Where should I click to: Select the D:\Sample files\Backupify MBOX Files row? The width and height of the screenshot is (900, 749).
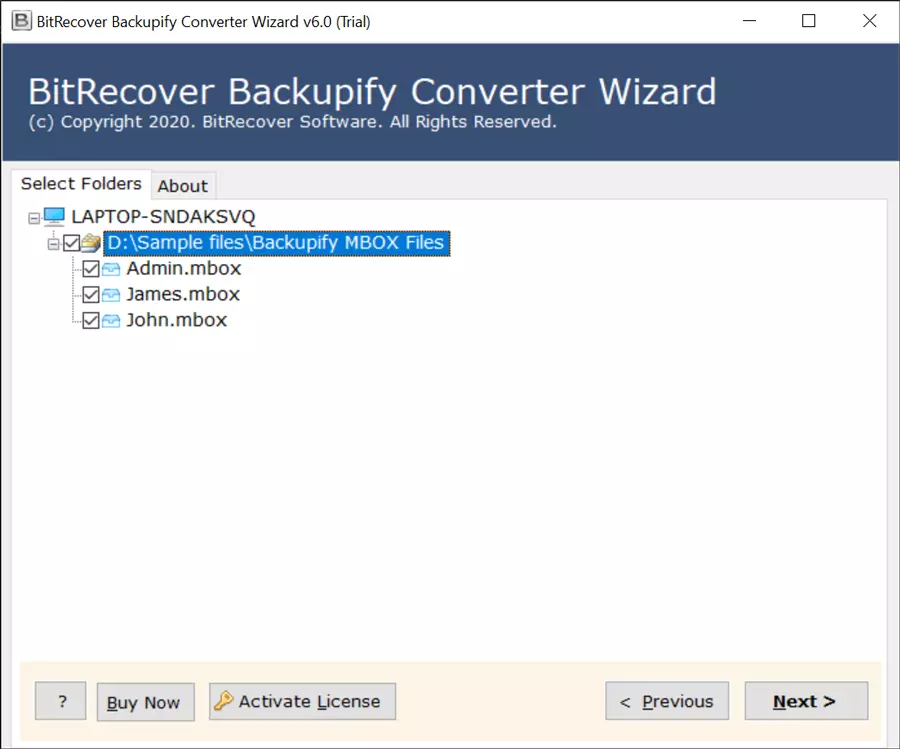(x=277, y=243)
